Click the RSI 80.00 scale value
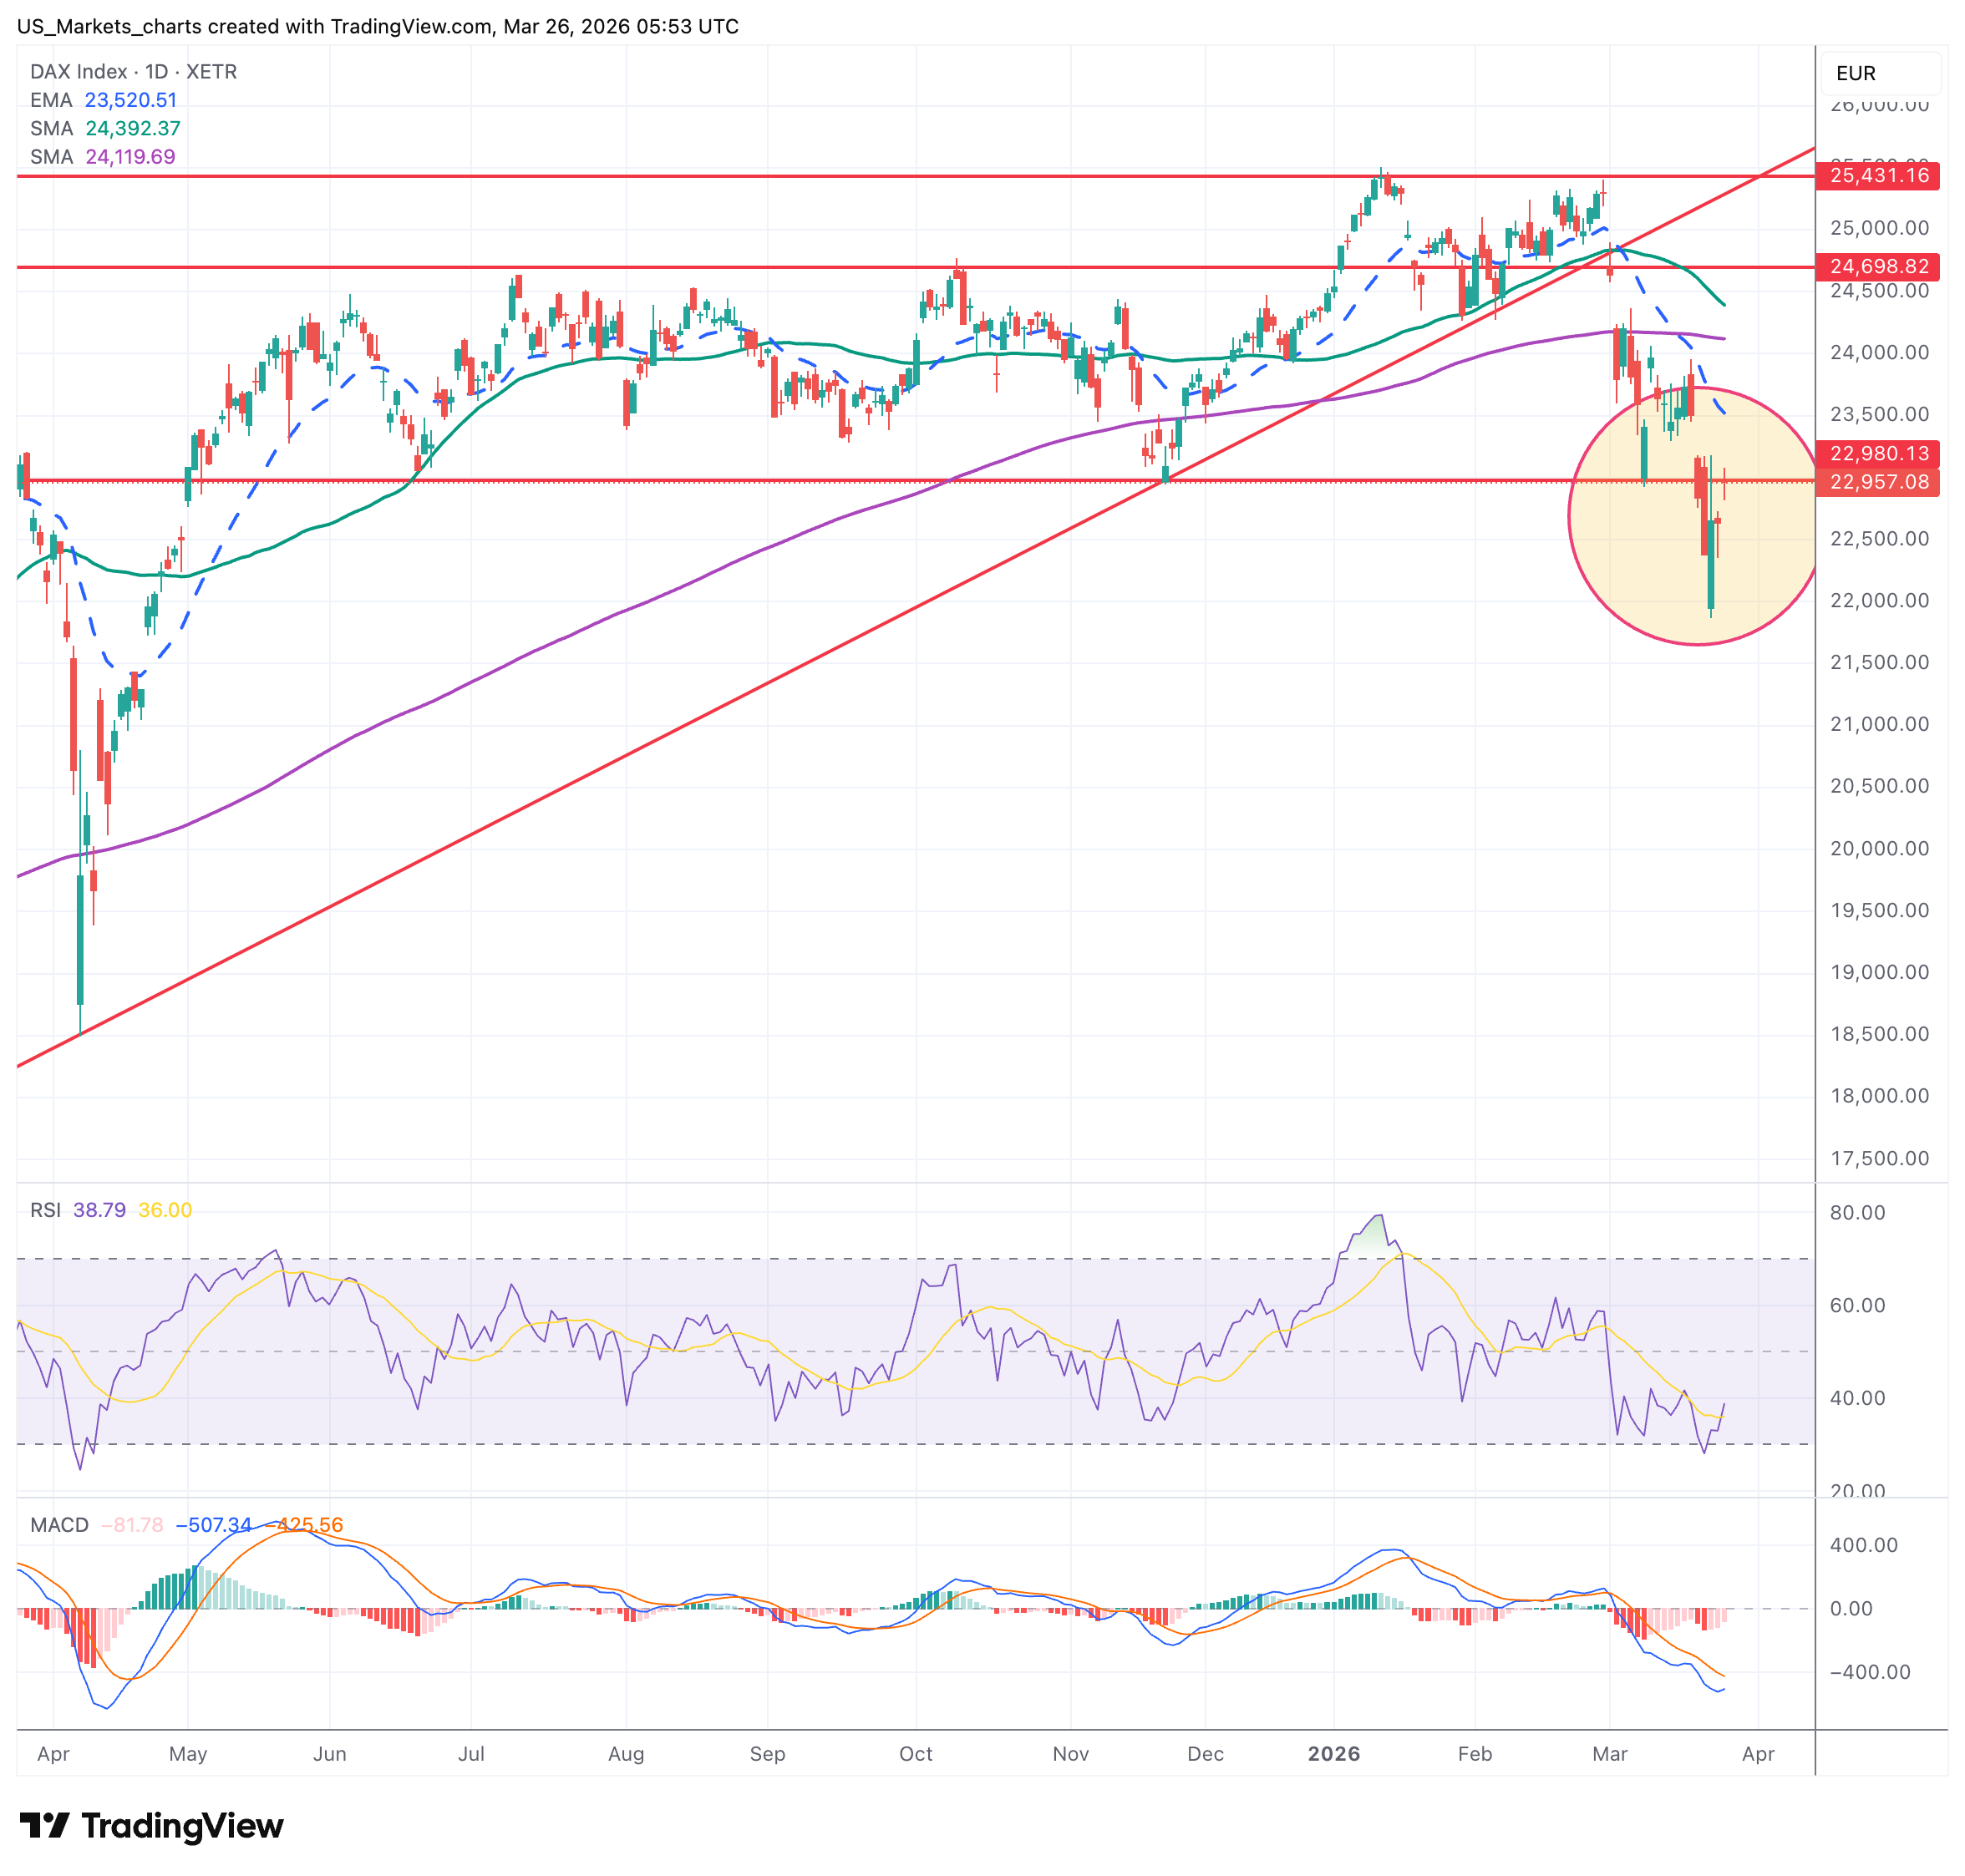This screenshot has height=1876, width=1965. [x=1857, y=1213]
